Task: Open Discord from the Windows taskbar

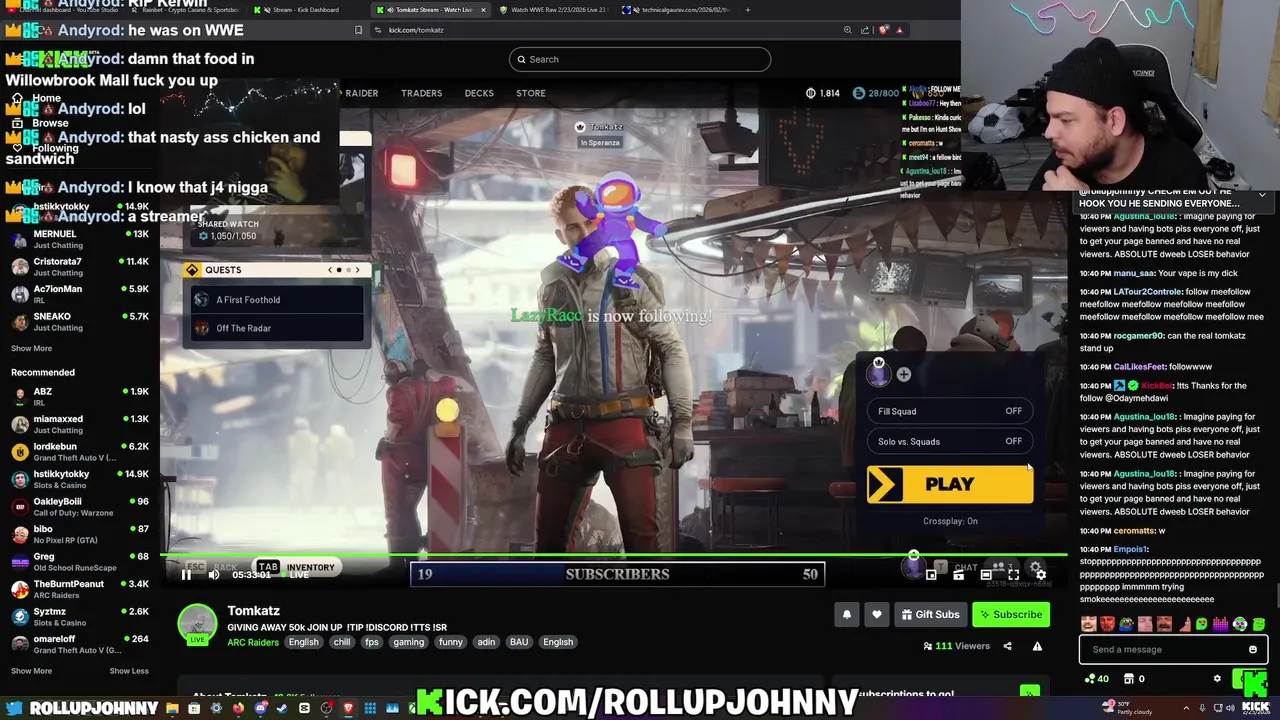Action: click(261, 708)
